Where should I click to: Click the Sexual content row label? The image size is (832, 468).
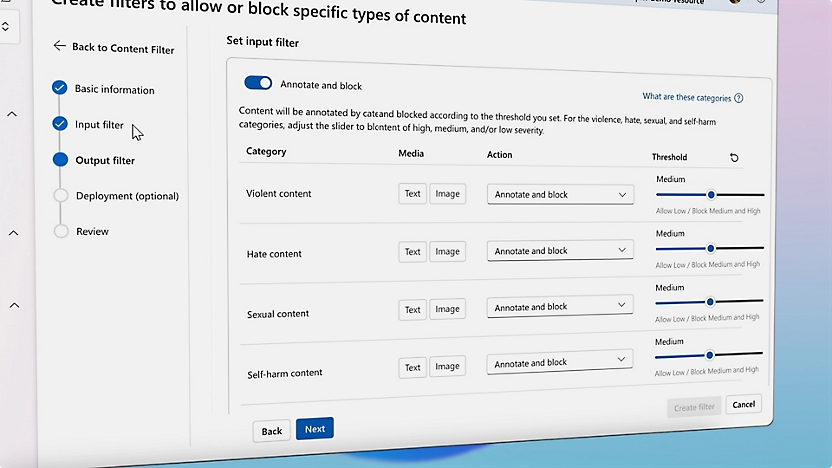tap(278, 314)
